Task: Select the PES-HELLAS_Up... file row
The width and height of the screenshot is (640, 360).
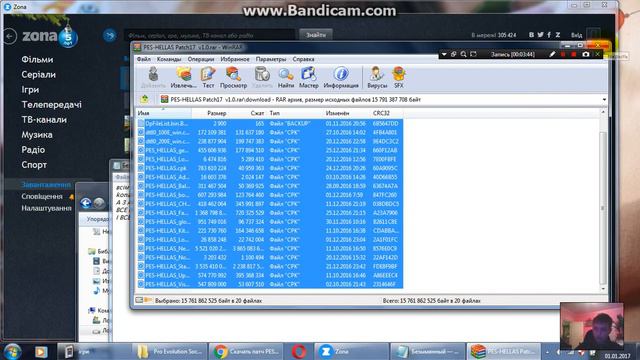Action: (x=270, y=275)
